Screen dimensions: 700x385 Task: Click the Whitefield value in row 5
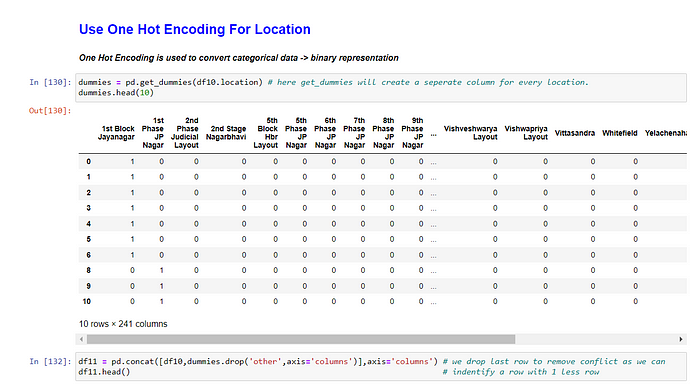click(x=635, y=239)
